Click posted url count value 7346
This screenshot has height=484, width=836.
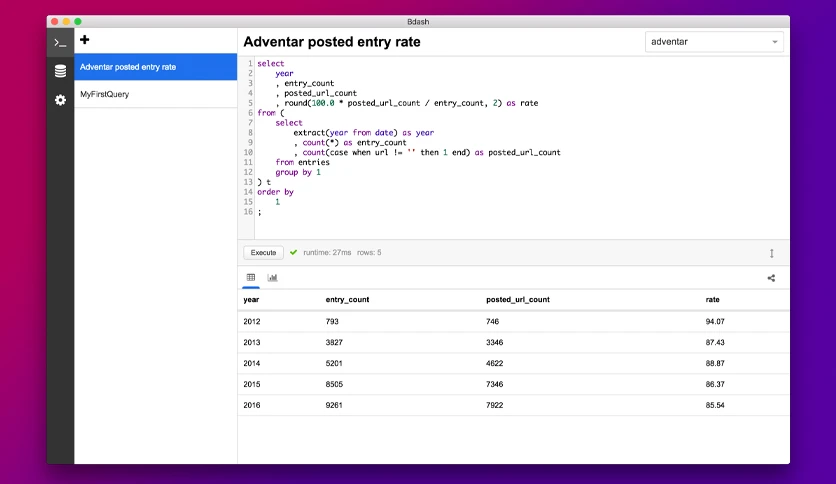494,384
